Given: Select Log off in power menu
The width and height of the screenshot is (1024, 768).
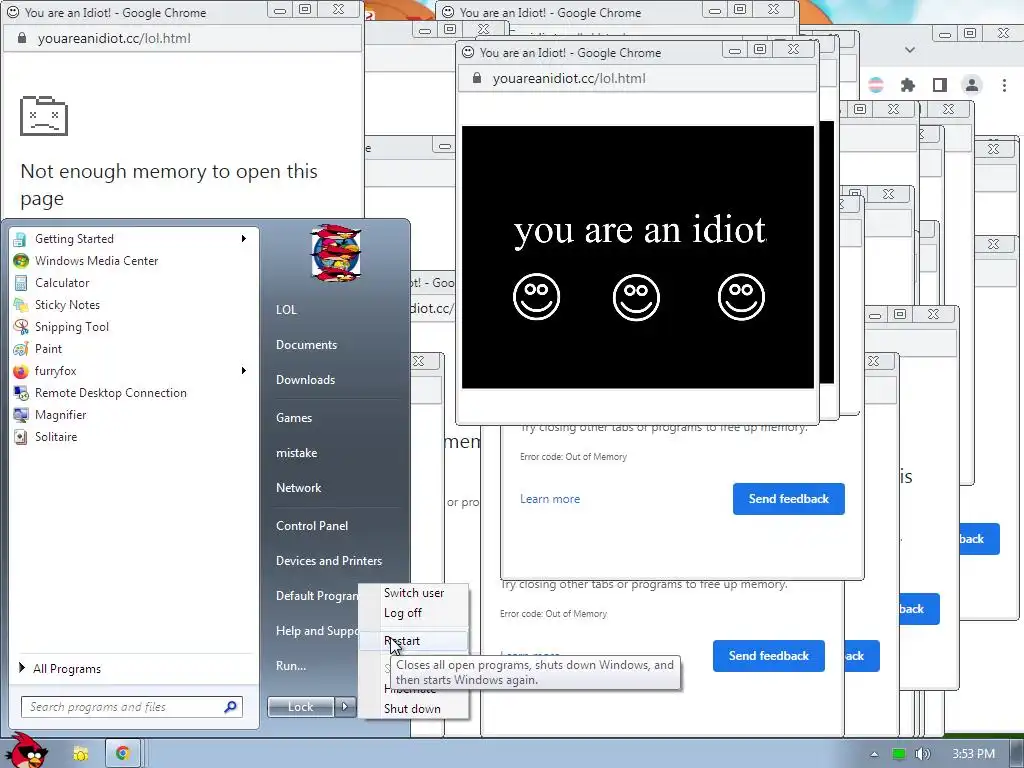Looking at the screenshot, I should click(403, 613).
